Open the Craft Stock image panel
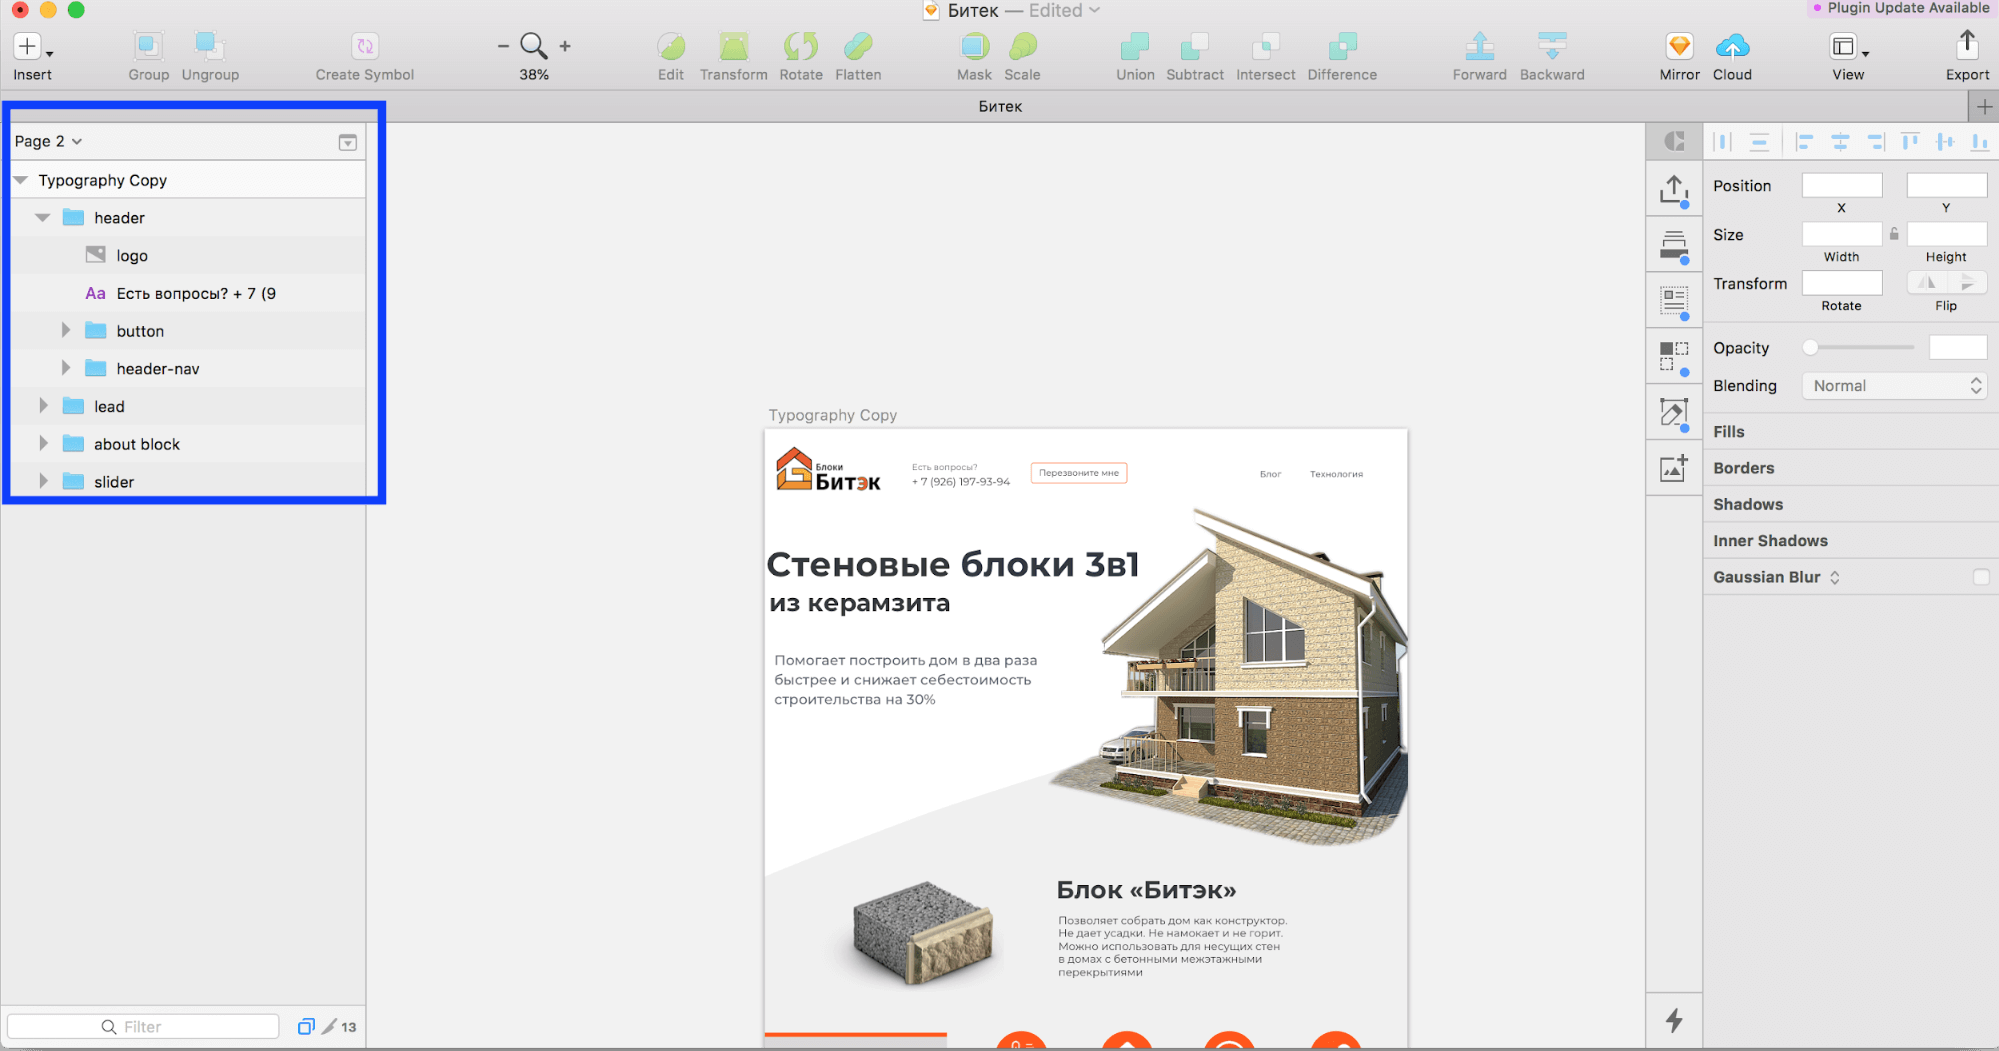The height and width of the screenshot is (1051, 1999). (x=1674, y=468)
